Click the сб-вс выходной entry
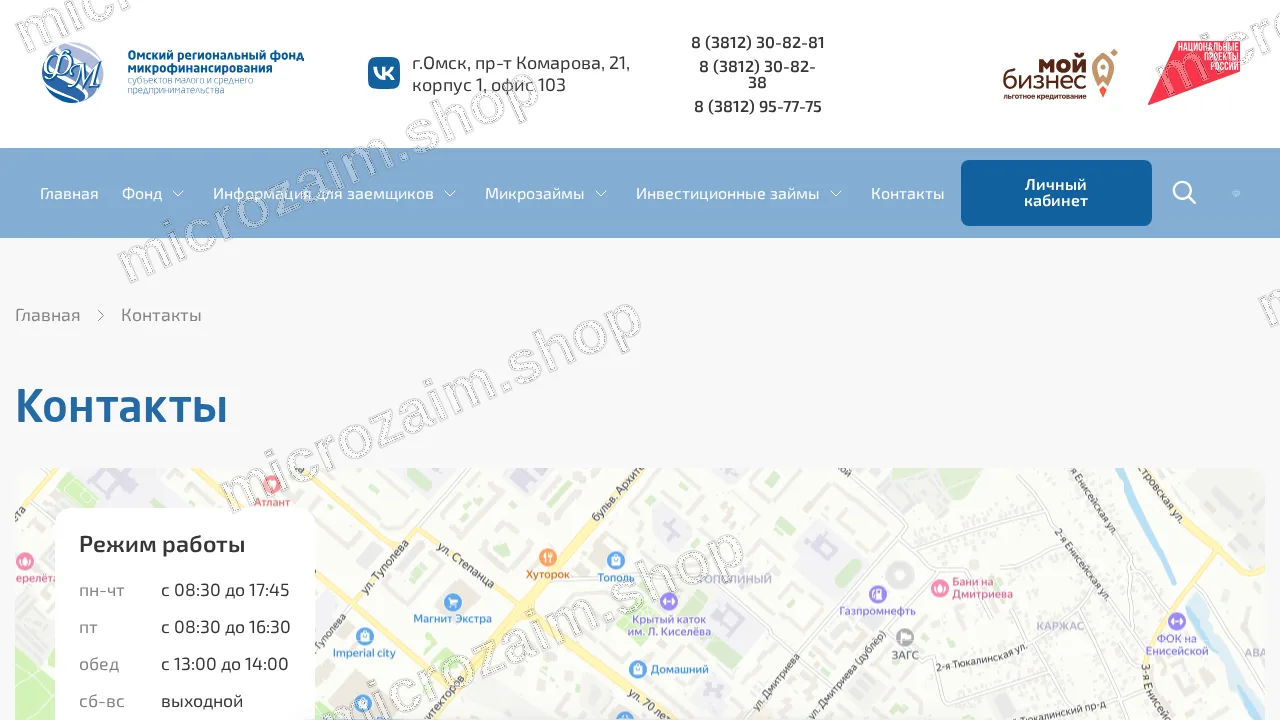 202,701
